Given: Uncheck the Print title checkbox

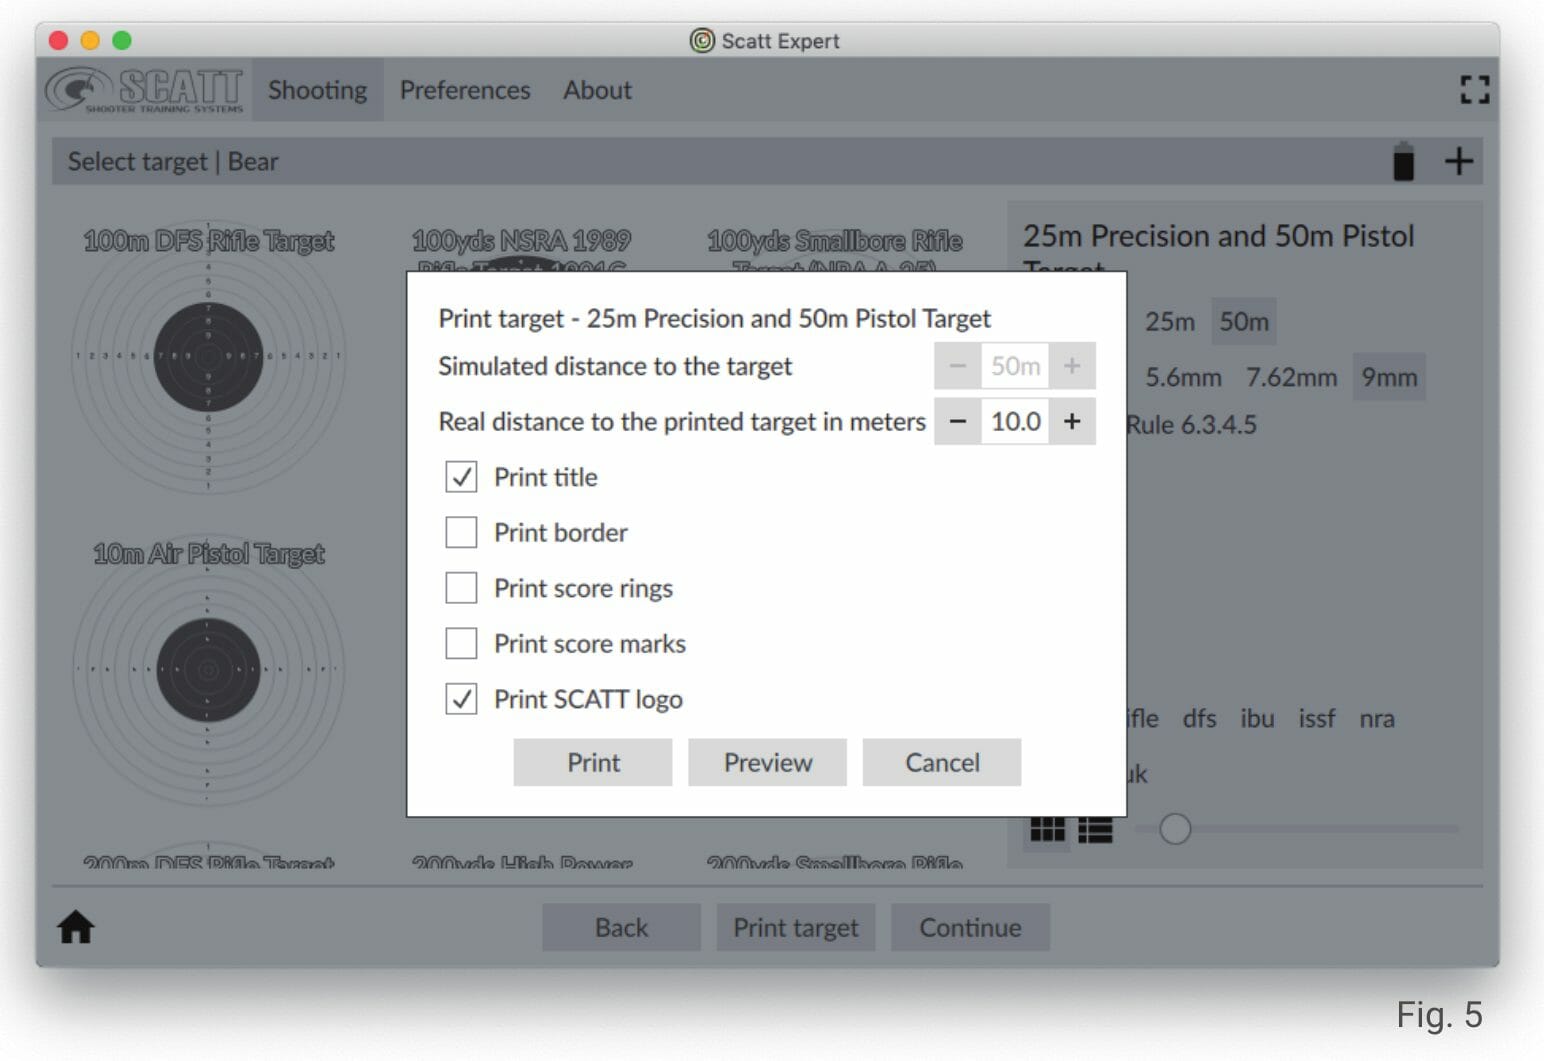Looking at the screenshot, I should [x=461, y=477].
